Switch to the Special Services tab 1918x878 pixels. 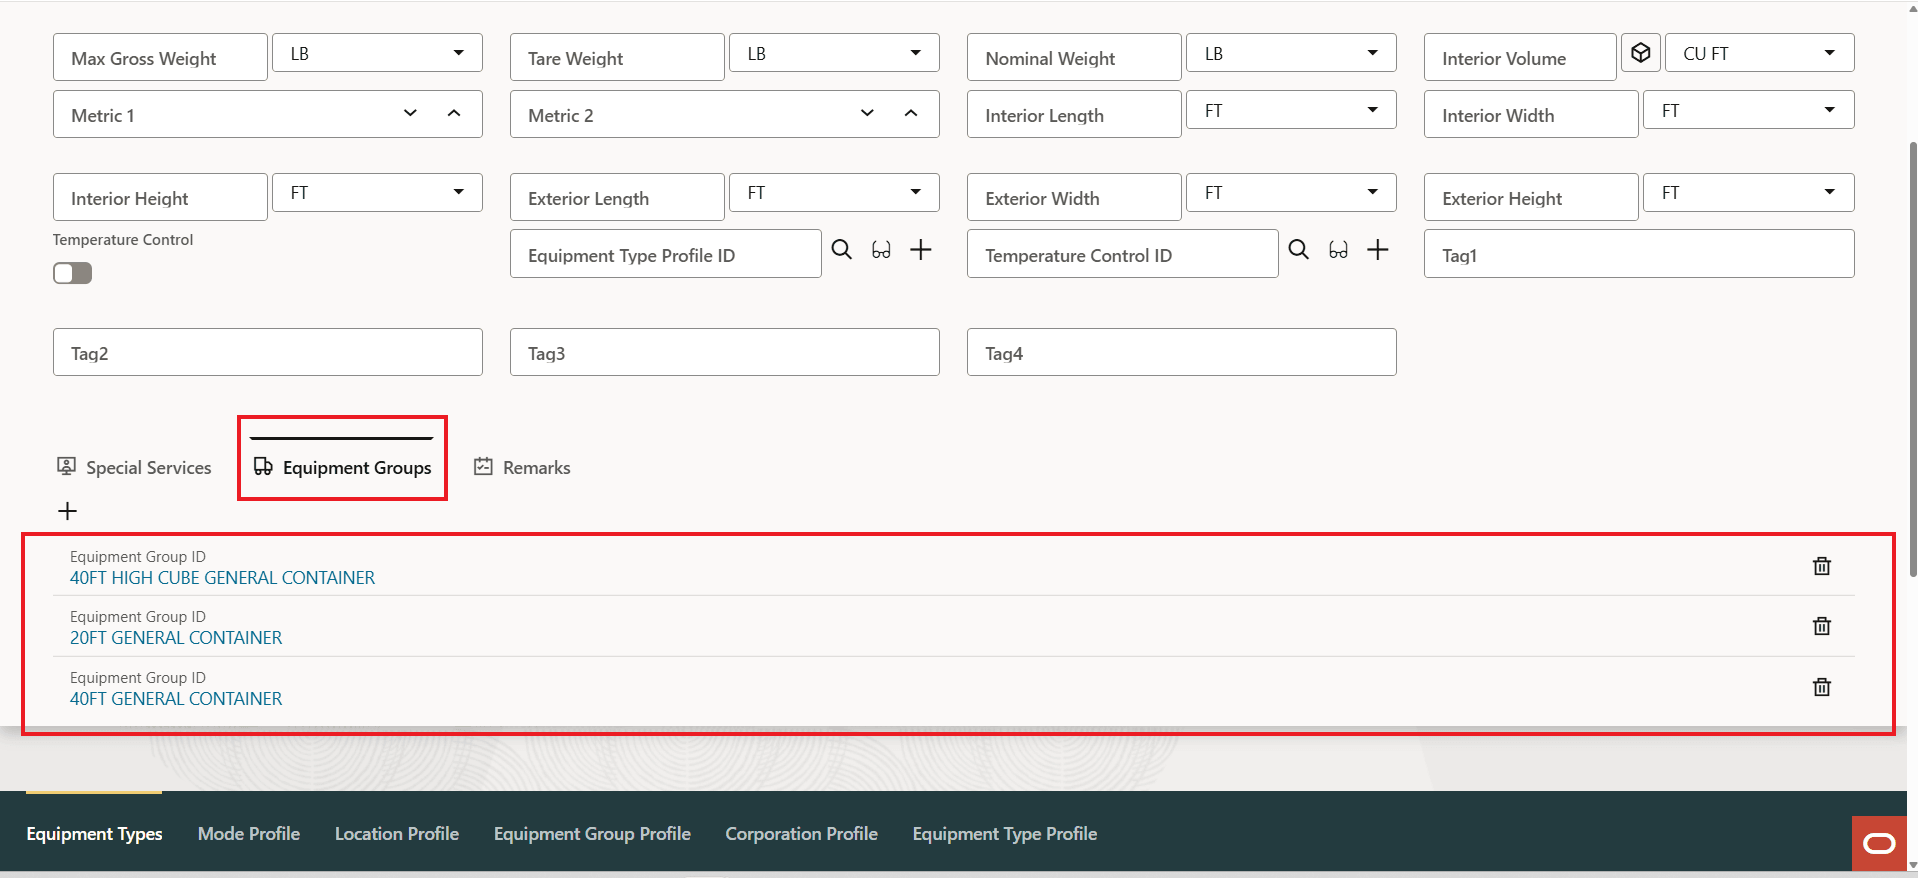pyautogui.click(x=135, y=467)
